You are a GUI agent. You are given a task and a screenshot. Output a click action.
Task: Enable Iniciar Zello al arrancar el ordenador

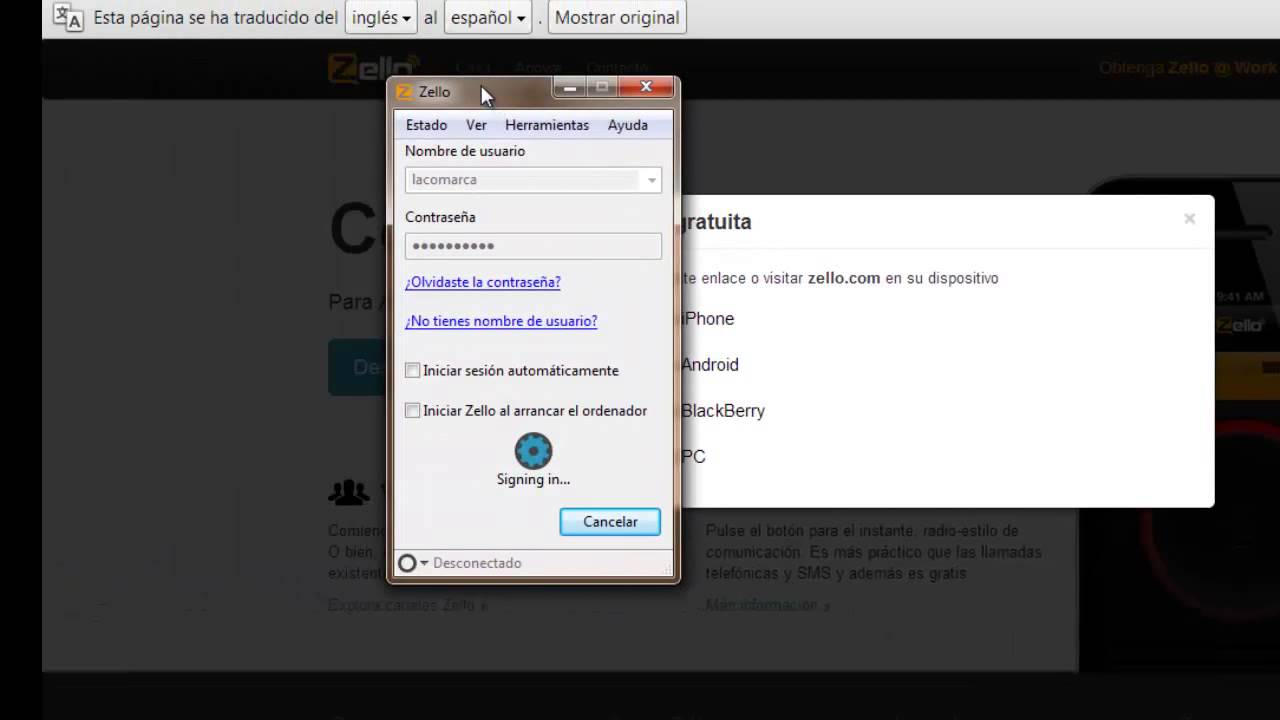412,410
